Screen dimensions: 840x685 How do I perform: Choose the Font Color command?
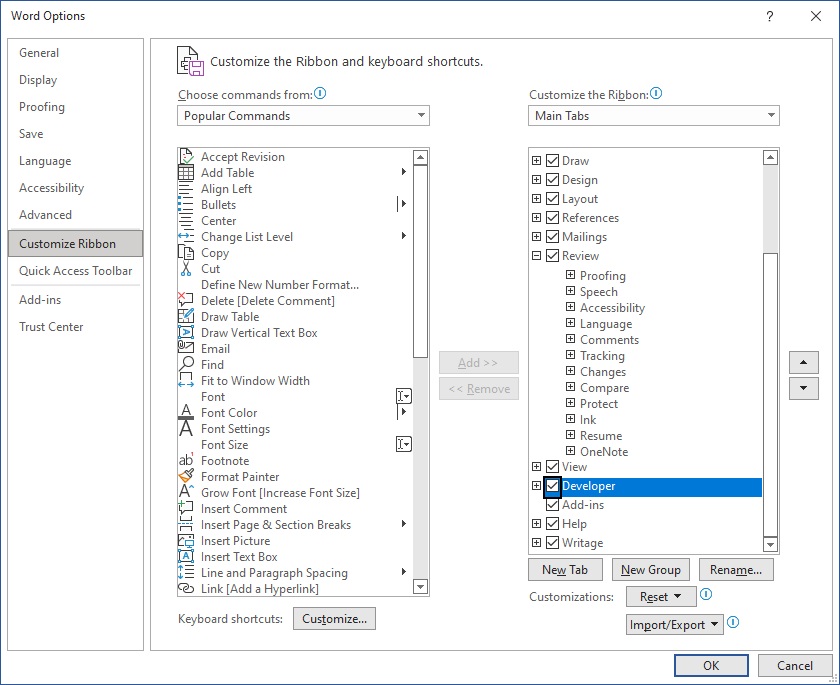click(x=230, y=412)
